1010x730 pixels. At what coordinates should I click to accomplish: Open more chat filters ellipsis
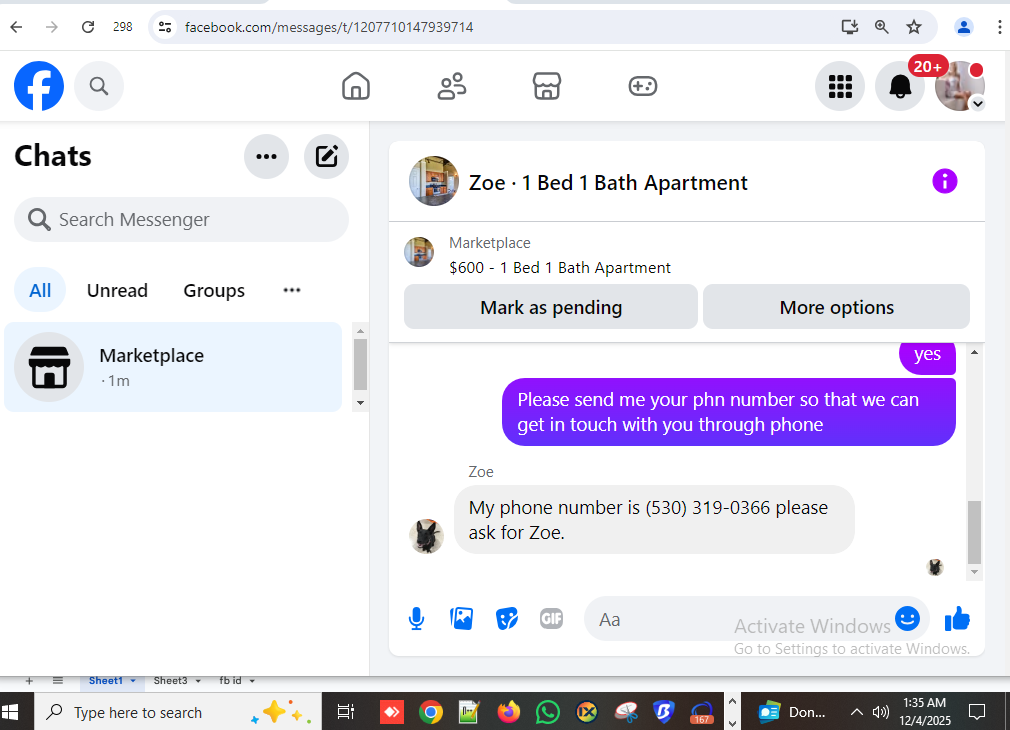(x=292, y=290)
